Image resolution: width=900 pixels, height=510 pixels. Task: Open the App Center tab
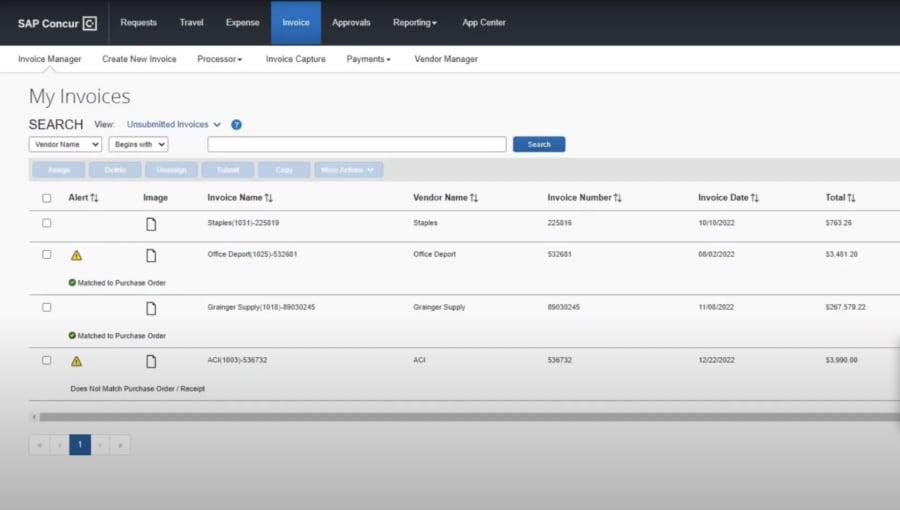pyautogui.click(x=484, y=22)
